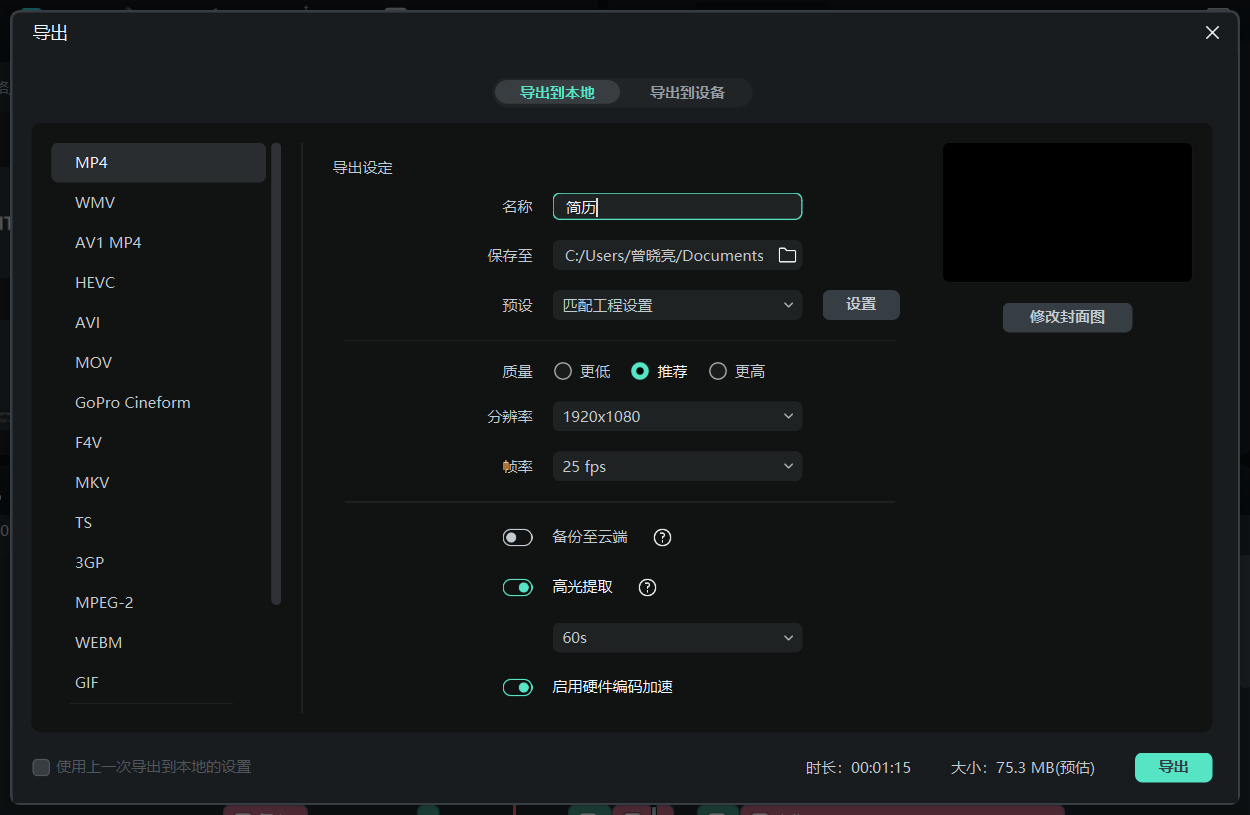This screenshot has width=1250, height=815.
Task: Select the 导出到本地 tab
Action: coord(557,92)
